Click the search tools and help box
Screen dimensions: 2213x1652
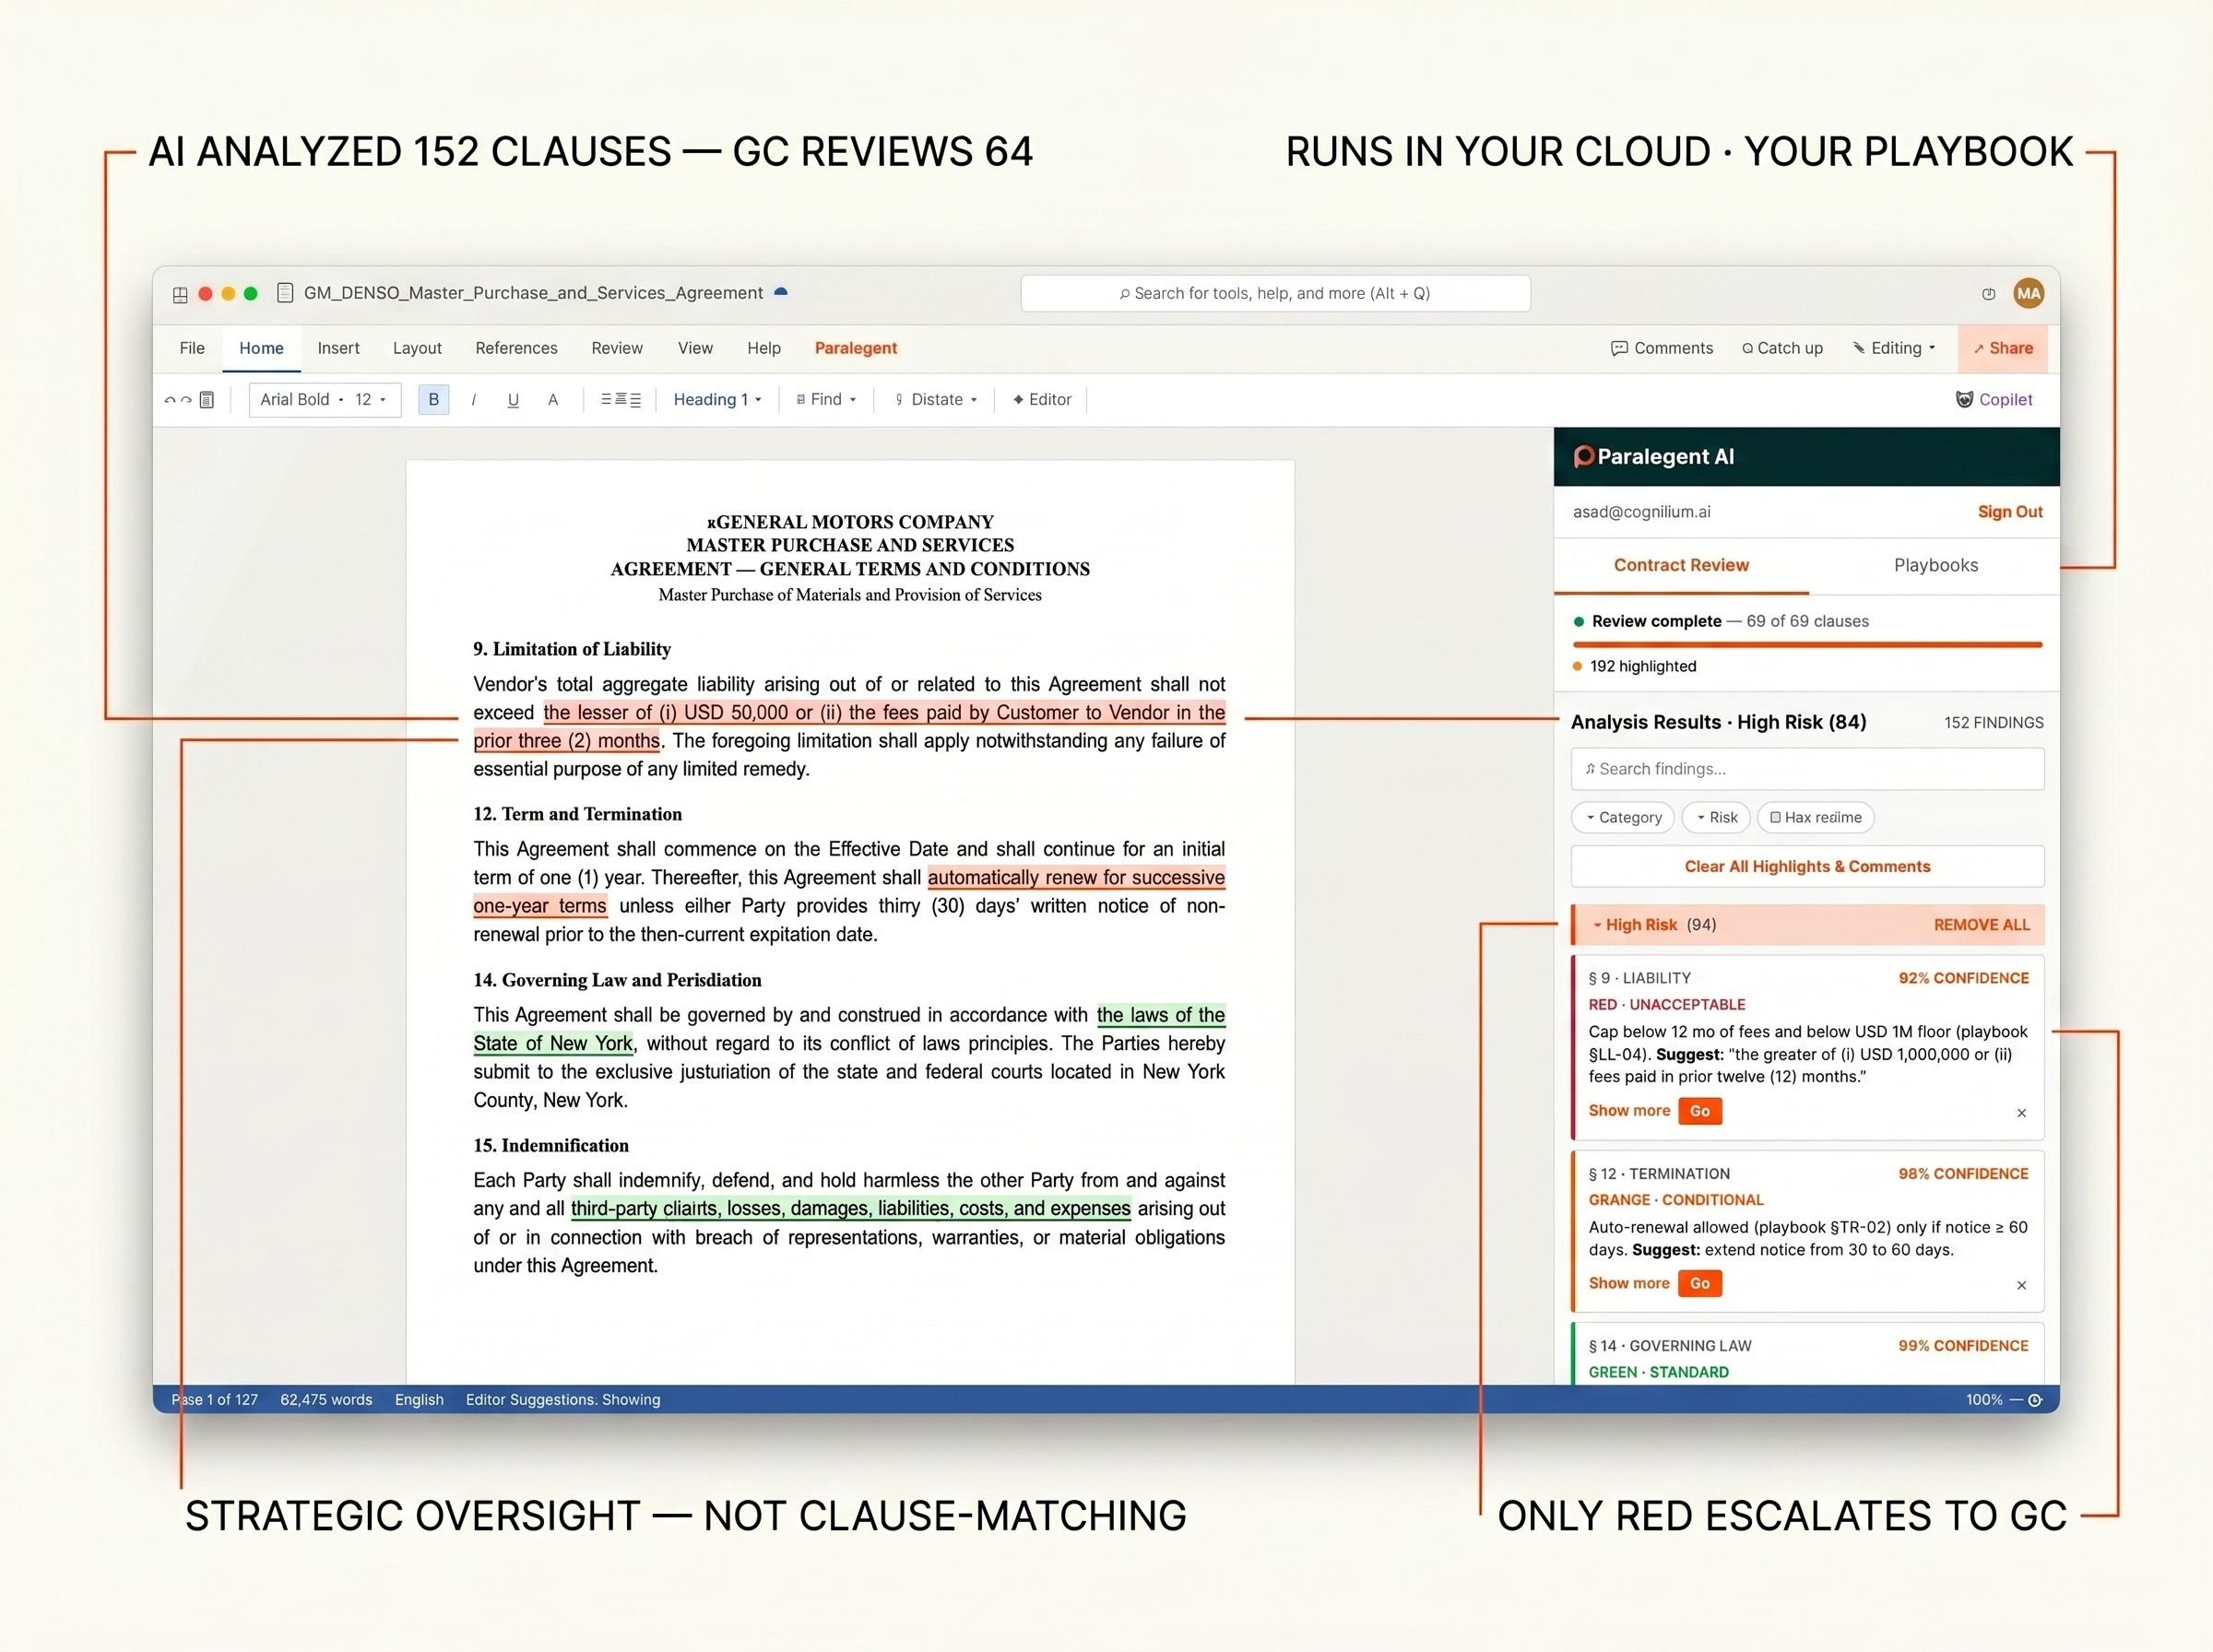[1275, 293]
